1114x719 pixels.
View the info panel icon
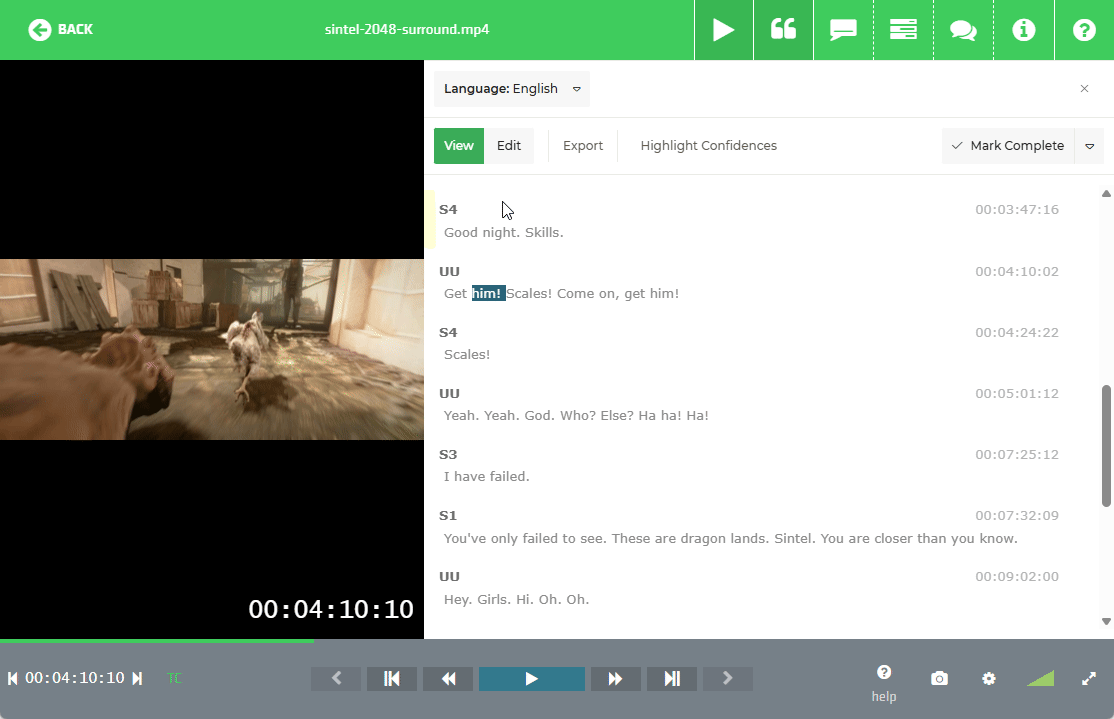1023,29
